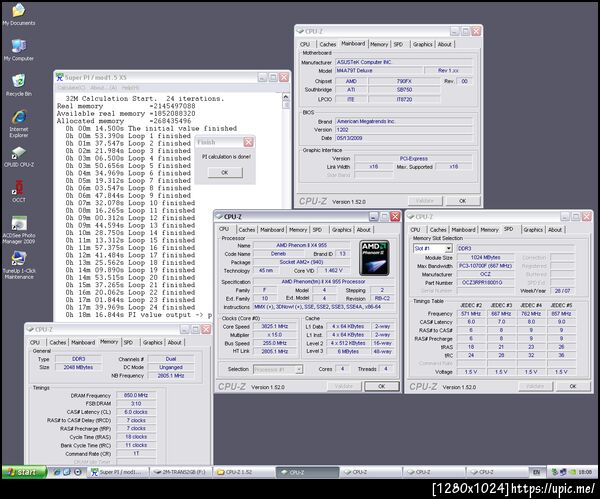Image resolution: width=600 pixels, height=499 pixels.
Task: Click the Media Player quick launch icon
Action: click(78, 472)
